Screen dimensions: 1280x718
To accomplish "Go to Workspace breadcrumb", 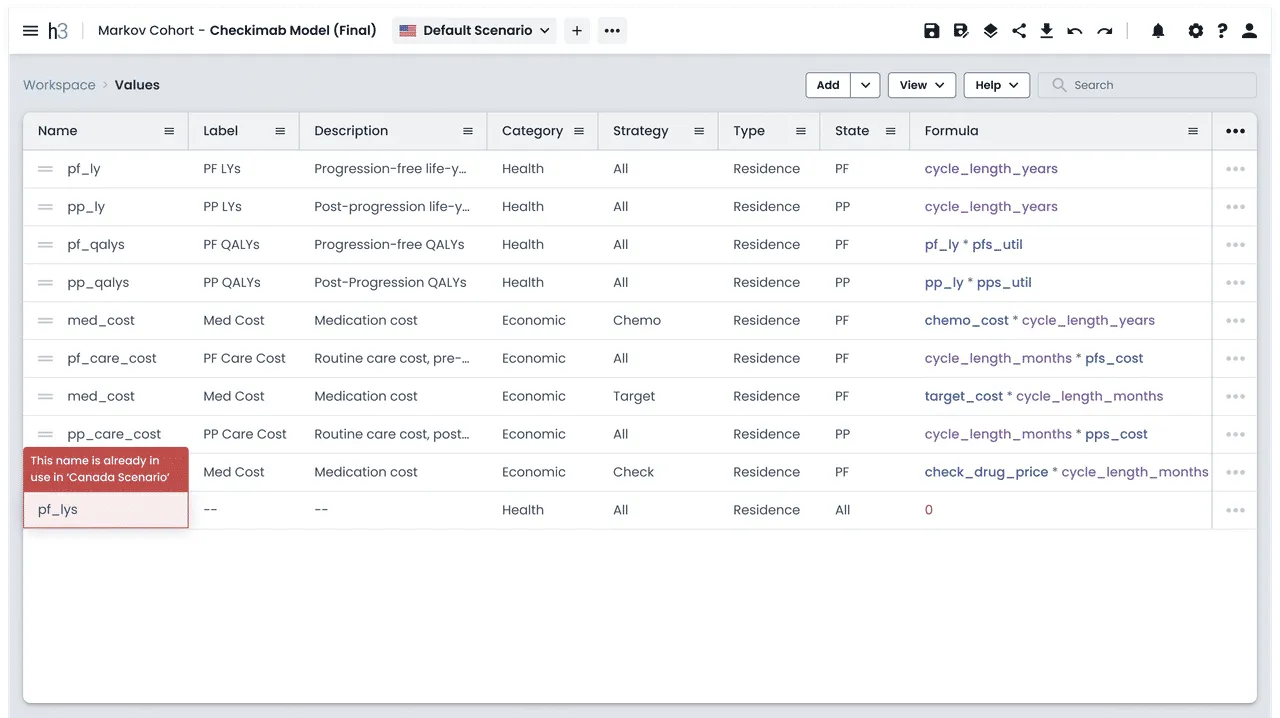I will point(59,85).
